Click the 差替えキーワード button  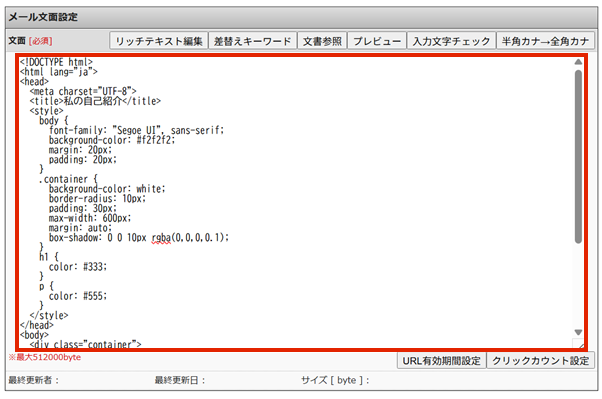pyautogui.click(x=253, y=41)
